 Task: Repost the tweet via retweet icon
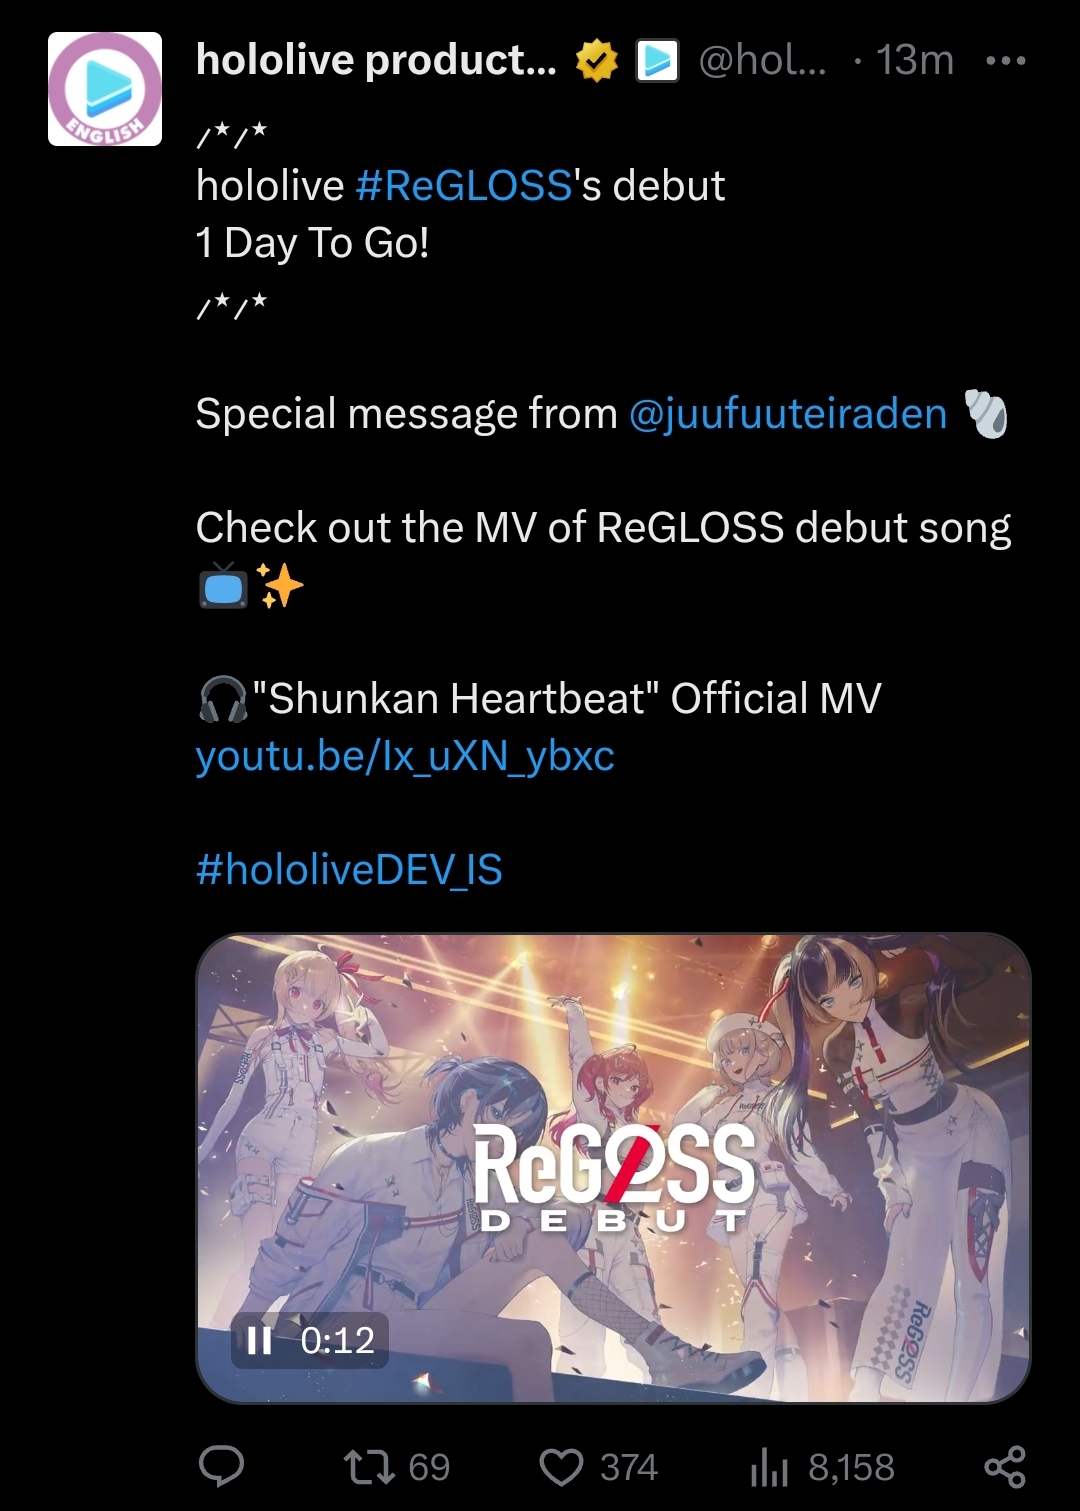click(x=369, y=1467)
